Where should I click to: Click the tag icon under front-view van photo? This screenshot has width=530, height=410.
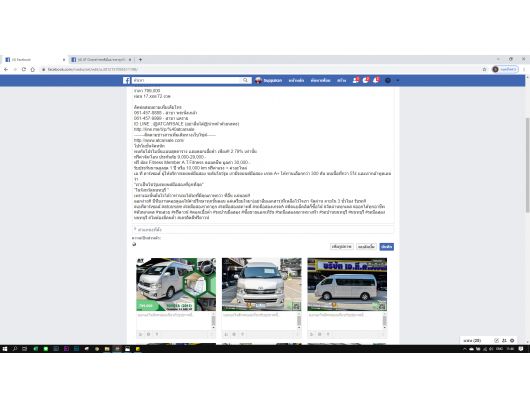coord(226,334)
